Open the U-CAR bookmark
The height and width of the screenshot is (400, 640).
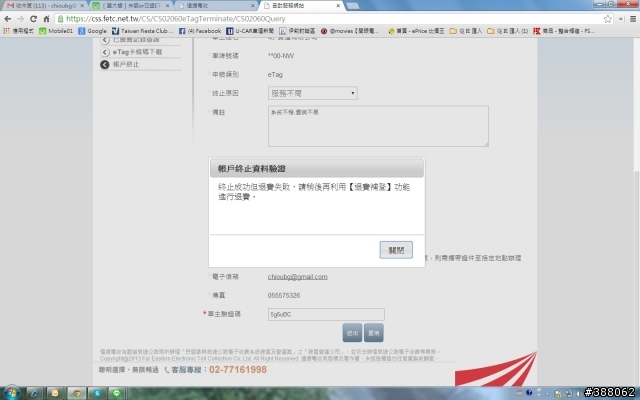250,31
